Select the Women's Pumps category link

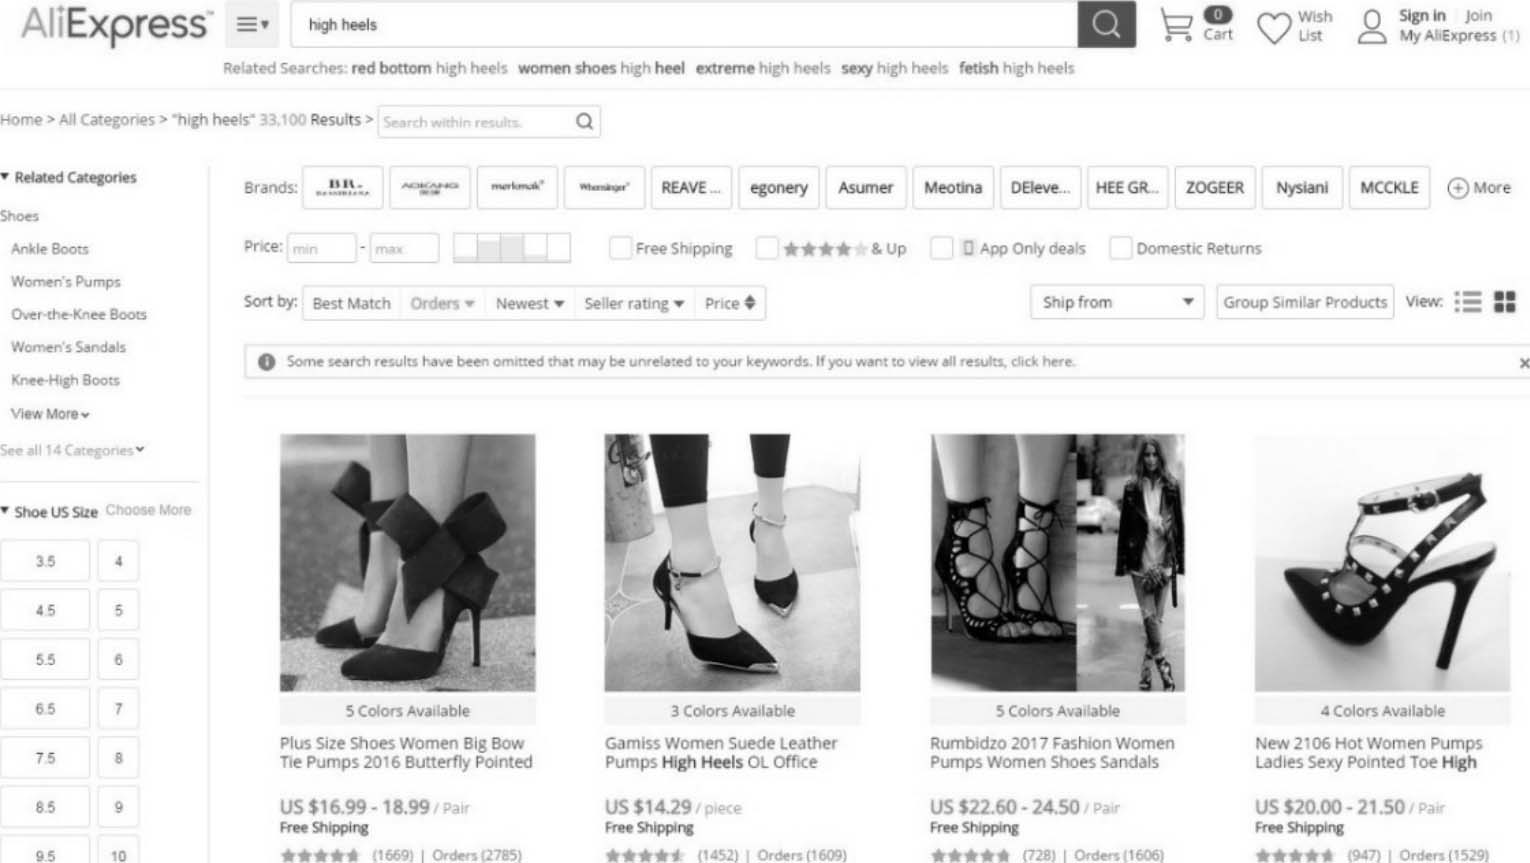(x=65, y=282)
